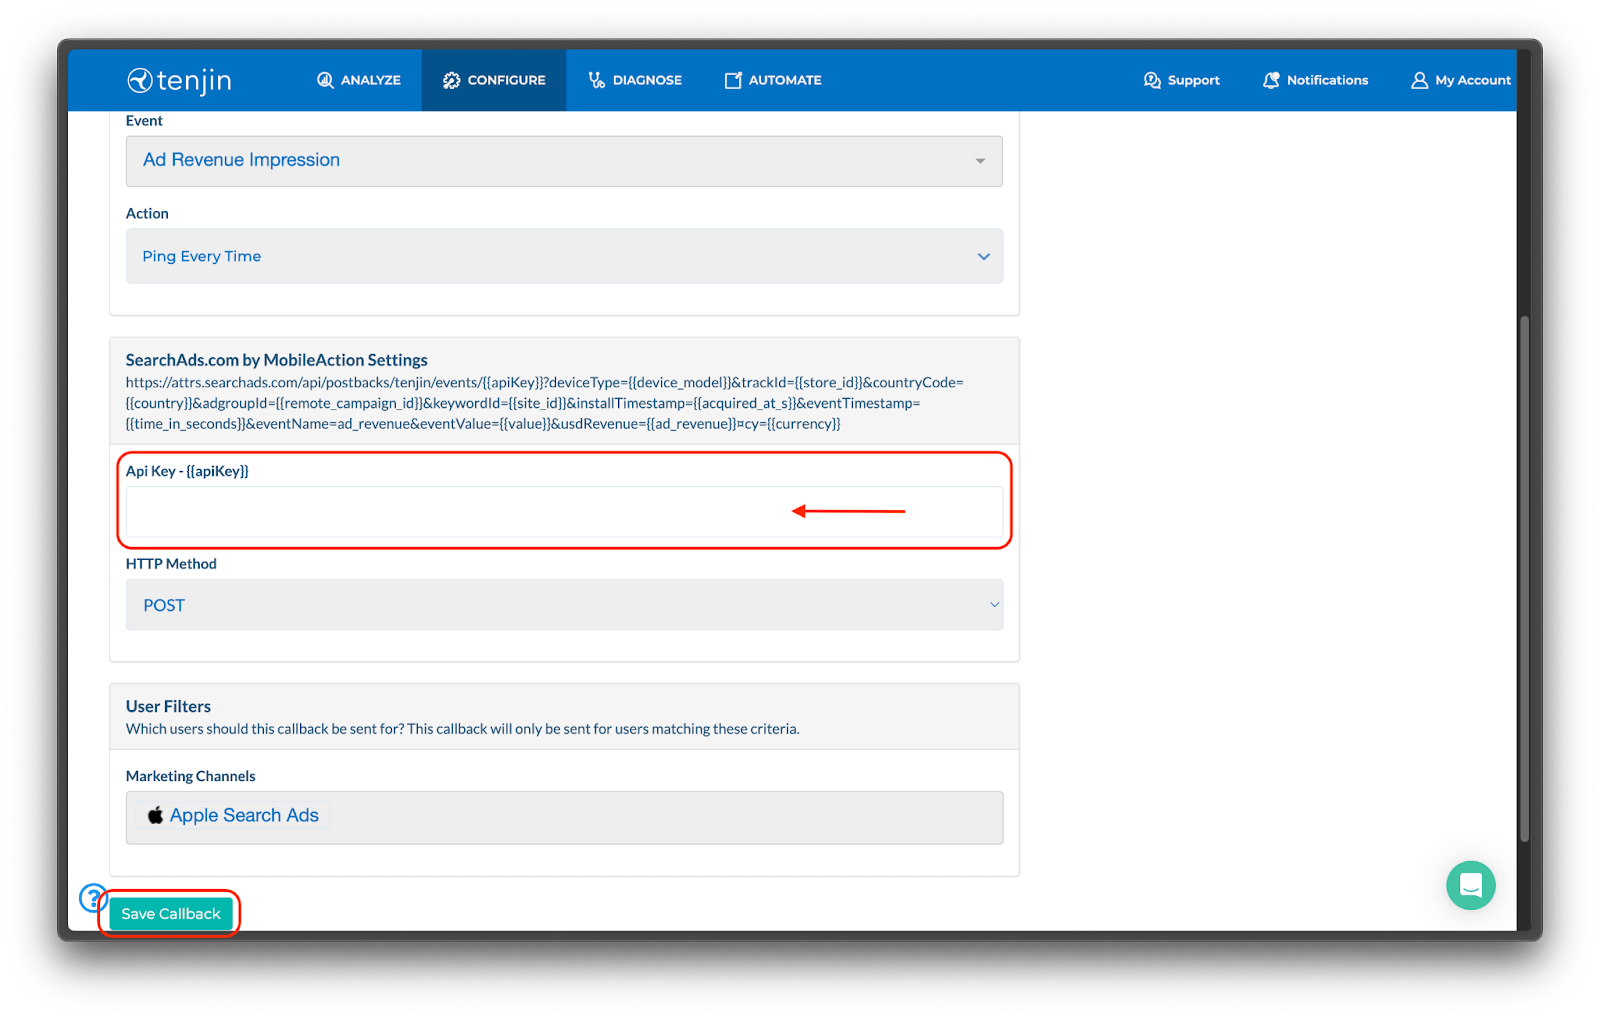Click the Diagnose stethoscope icon

click(596, 80)
